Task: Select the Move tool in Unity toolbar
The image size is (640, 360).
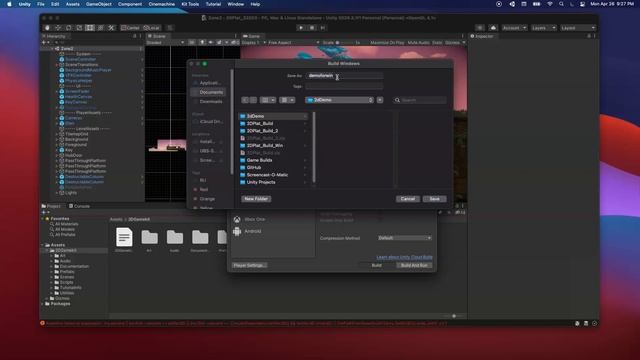Action: (x=58, y=28)
